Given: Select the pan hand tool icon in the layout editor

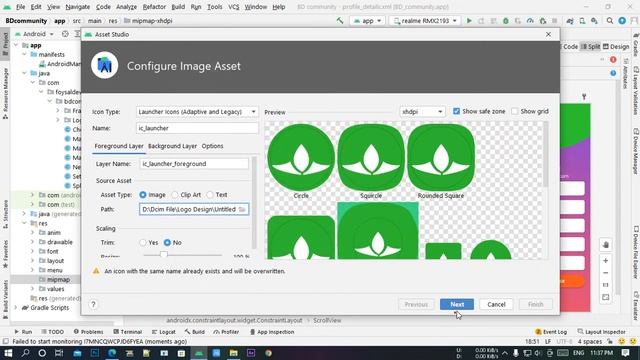Looking at the screenshot, I should 606,245.
